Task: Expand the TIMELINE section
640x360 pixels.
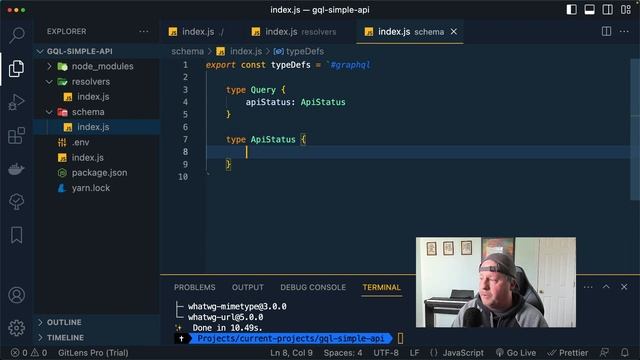Action: point(96,338)
